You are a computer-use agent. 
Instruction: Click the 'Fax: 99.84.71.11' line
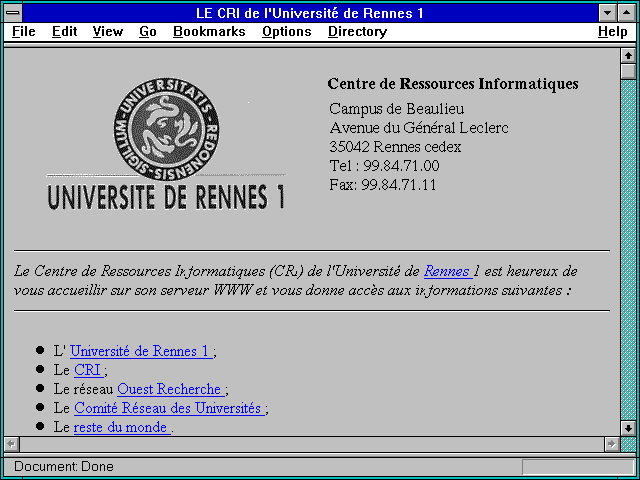click(x=383, y=185)
